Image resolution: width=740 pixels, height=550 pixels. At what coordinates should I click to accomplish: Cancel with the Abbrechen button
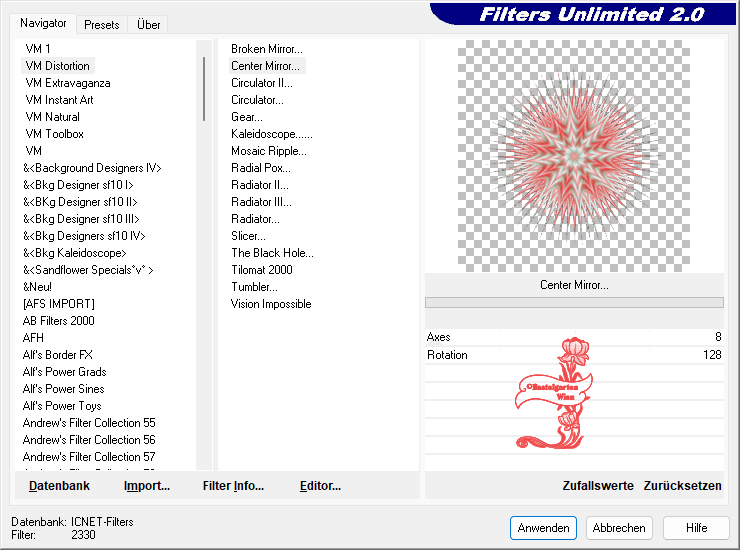[619, 528]
